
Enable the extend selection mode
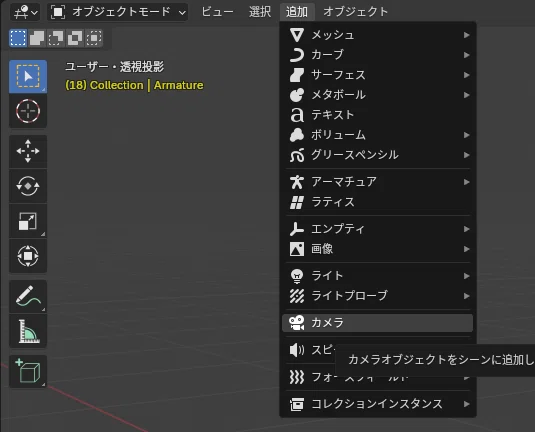point(37,38)
